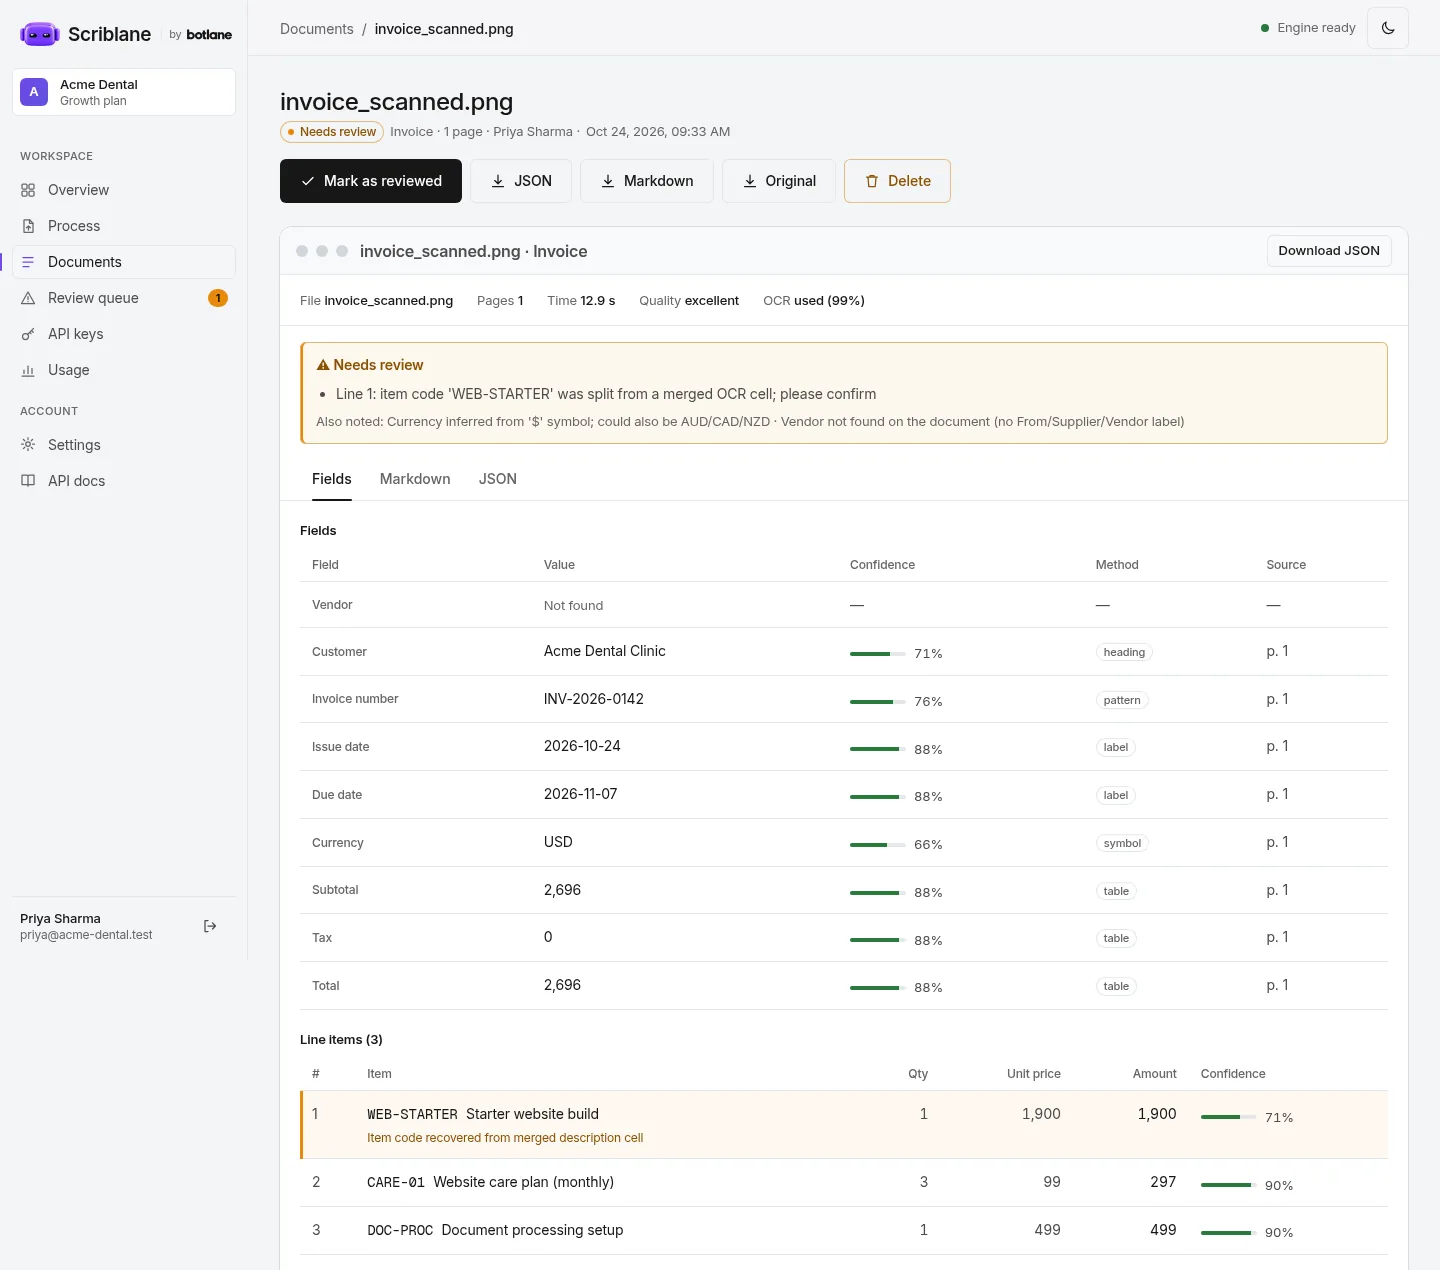Open API keys in the sidebar

tap(124, 334)
